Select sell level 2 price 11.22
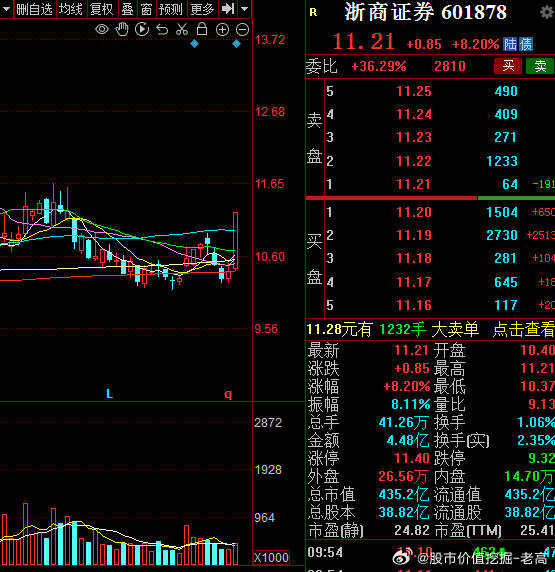Screen dimensions: 555x572 pyautogui.click(x=414, y=161)
